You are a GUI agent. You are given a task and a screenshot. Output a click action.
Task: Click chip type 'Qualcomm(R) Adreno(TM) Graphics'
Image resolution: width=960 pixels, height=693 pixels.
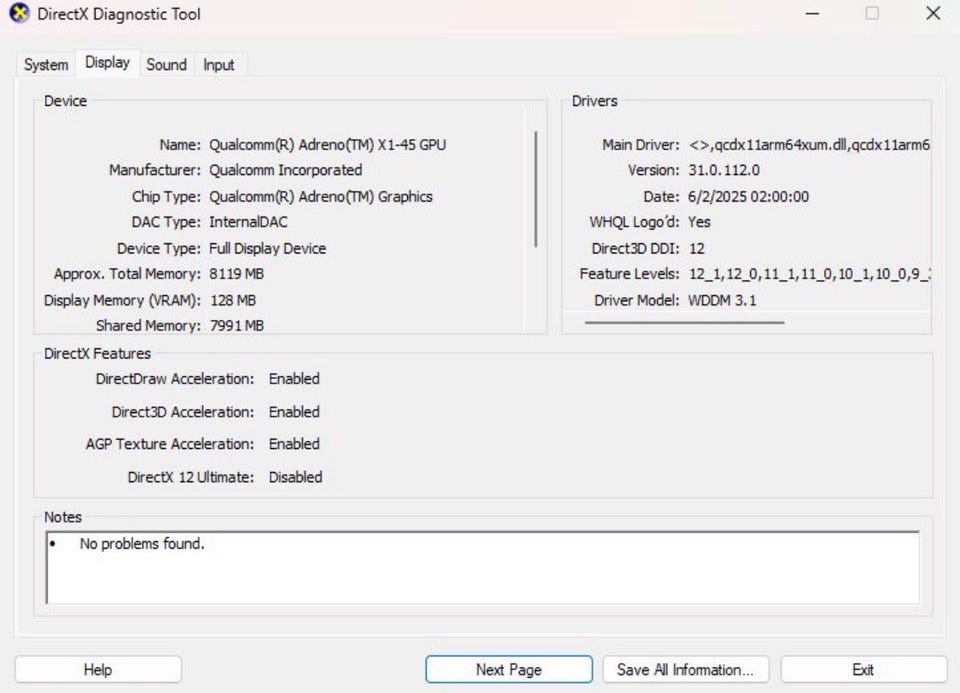click(x=321, y=197)
